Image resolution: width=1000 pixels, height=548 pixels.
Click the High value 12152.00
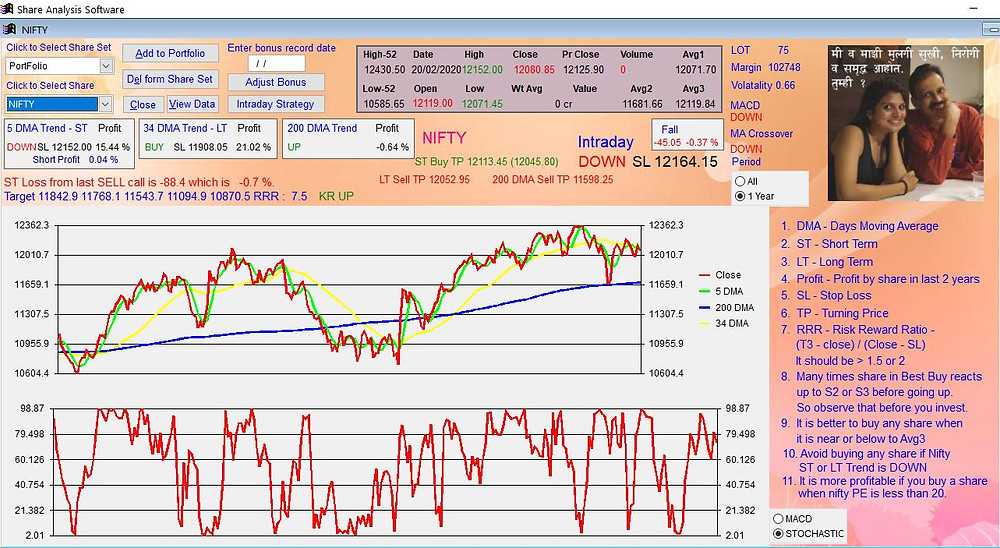483,70
